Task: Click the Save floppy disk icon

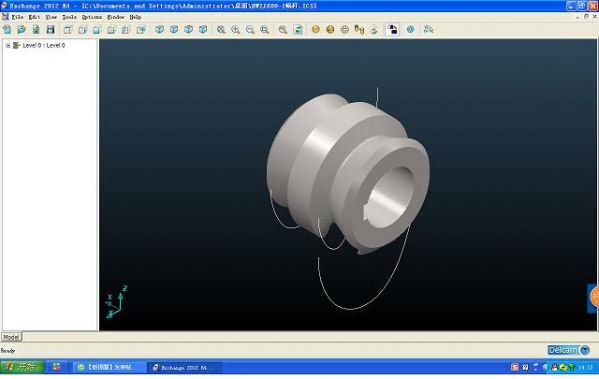Action: [x=50, y=29]
